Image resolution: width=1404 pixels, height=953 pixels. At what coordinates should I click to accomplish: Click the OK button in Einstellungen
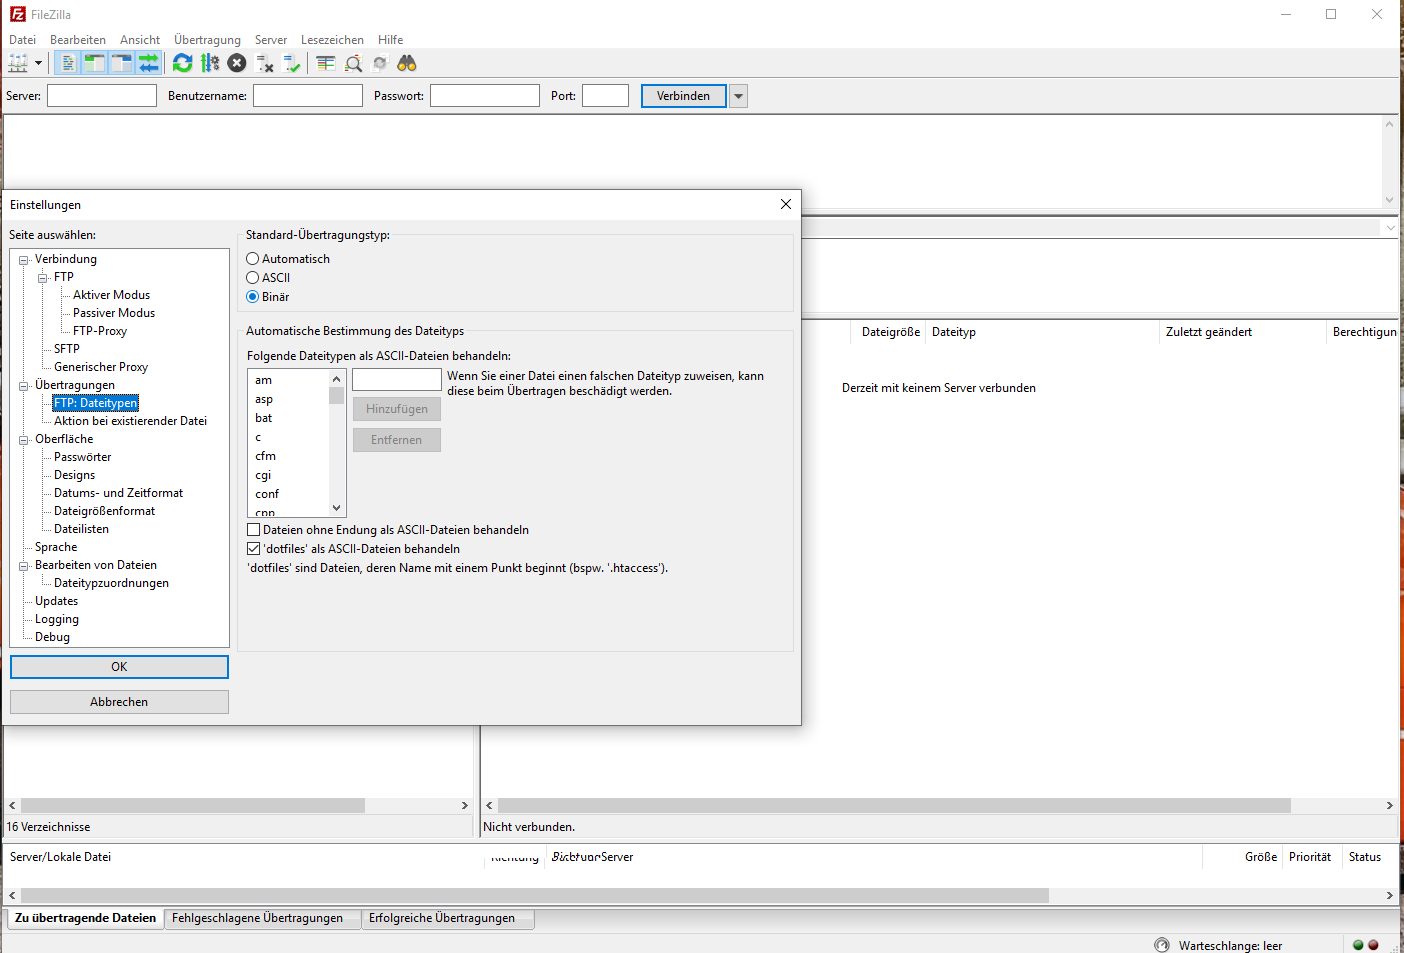tap(119, 667)
